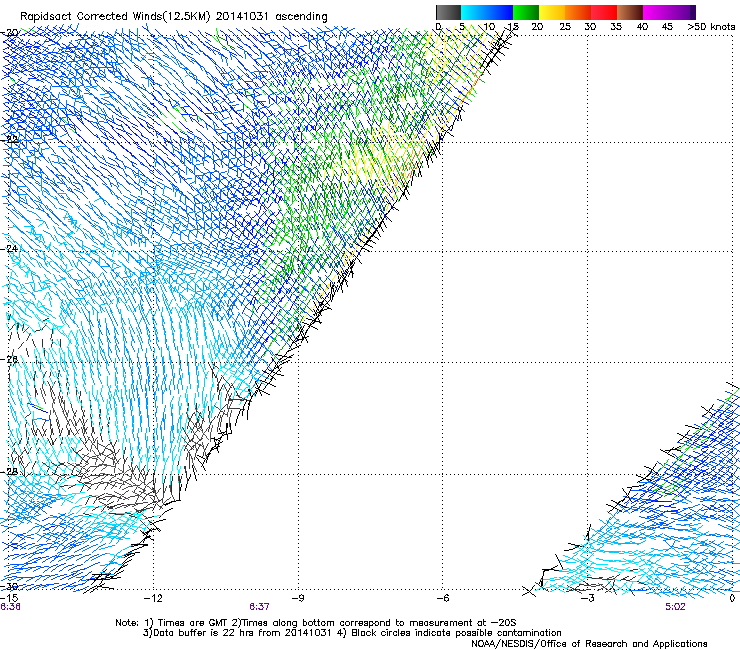740x650 pixels.
Task: Click the date '20141031' in the title
Action: pos(242,17)
